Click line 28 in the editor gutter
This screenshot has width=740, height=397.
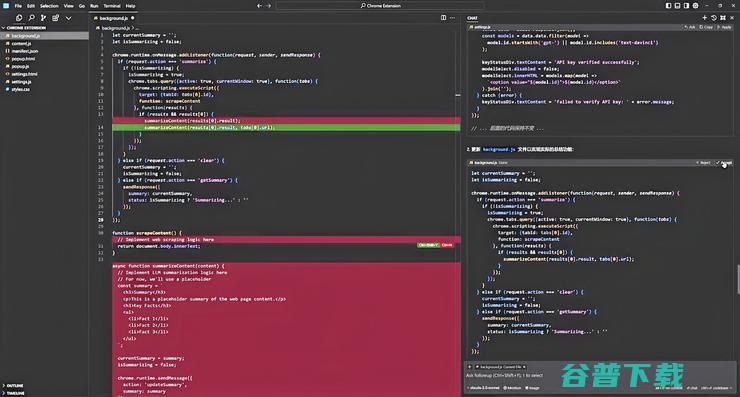coord(101,220)
